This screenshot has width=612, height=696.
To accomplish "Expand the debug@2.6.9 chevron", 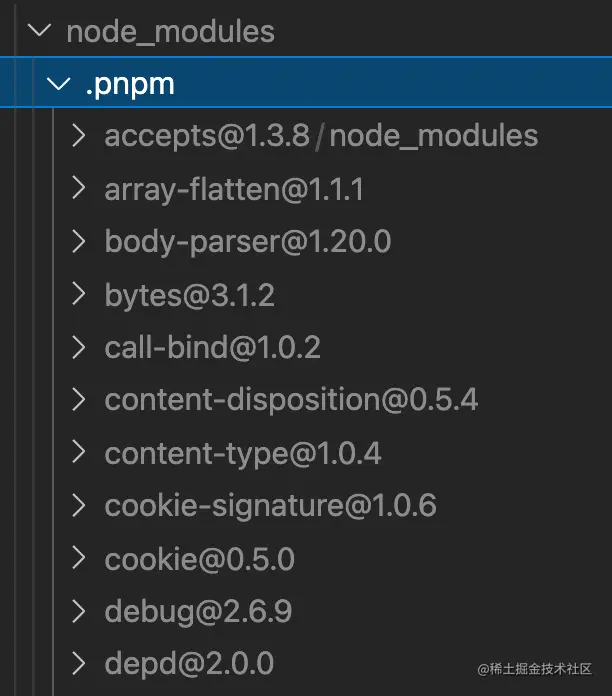I will click(79, 611).
